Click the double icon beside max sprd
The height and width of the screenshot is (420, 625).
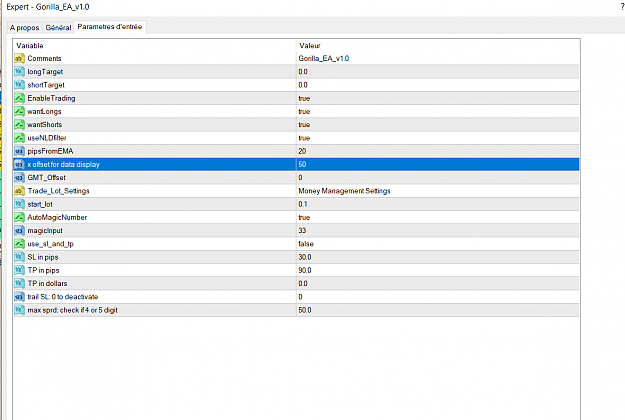pos(19,310)
